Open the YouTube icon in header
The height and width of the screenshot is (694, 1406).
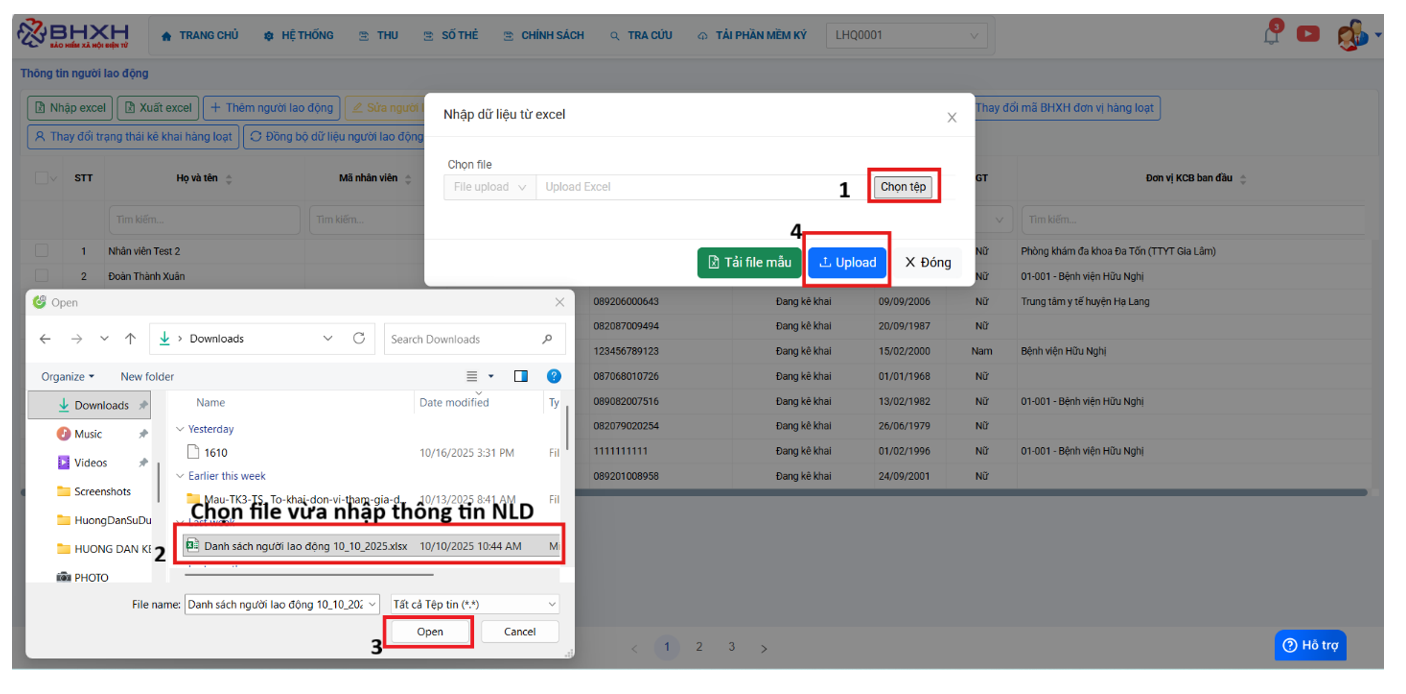[x=1308, y=34]
